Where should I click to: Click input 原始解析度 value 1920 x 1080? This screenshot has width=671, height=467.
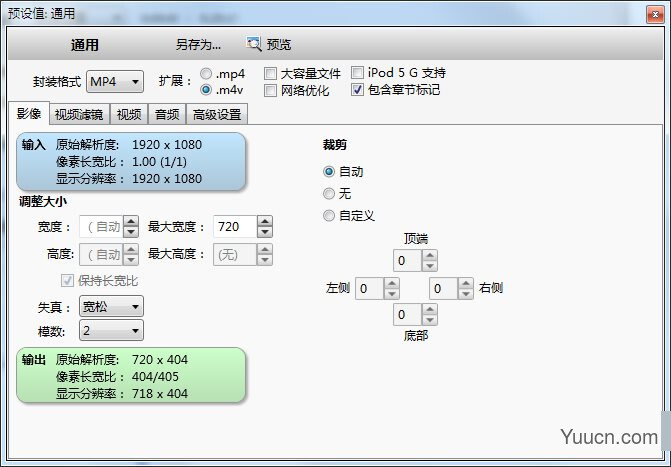click(x=167, y=145)
